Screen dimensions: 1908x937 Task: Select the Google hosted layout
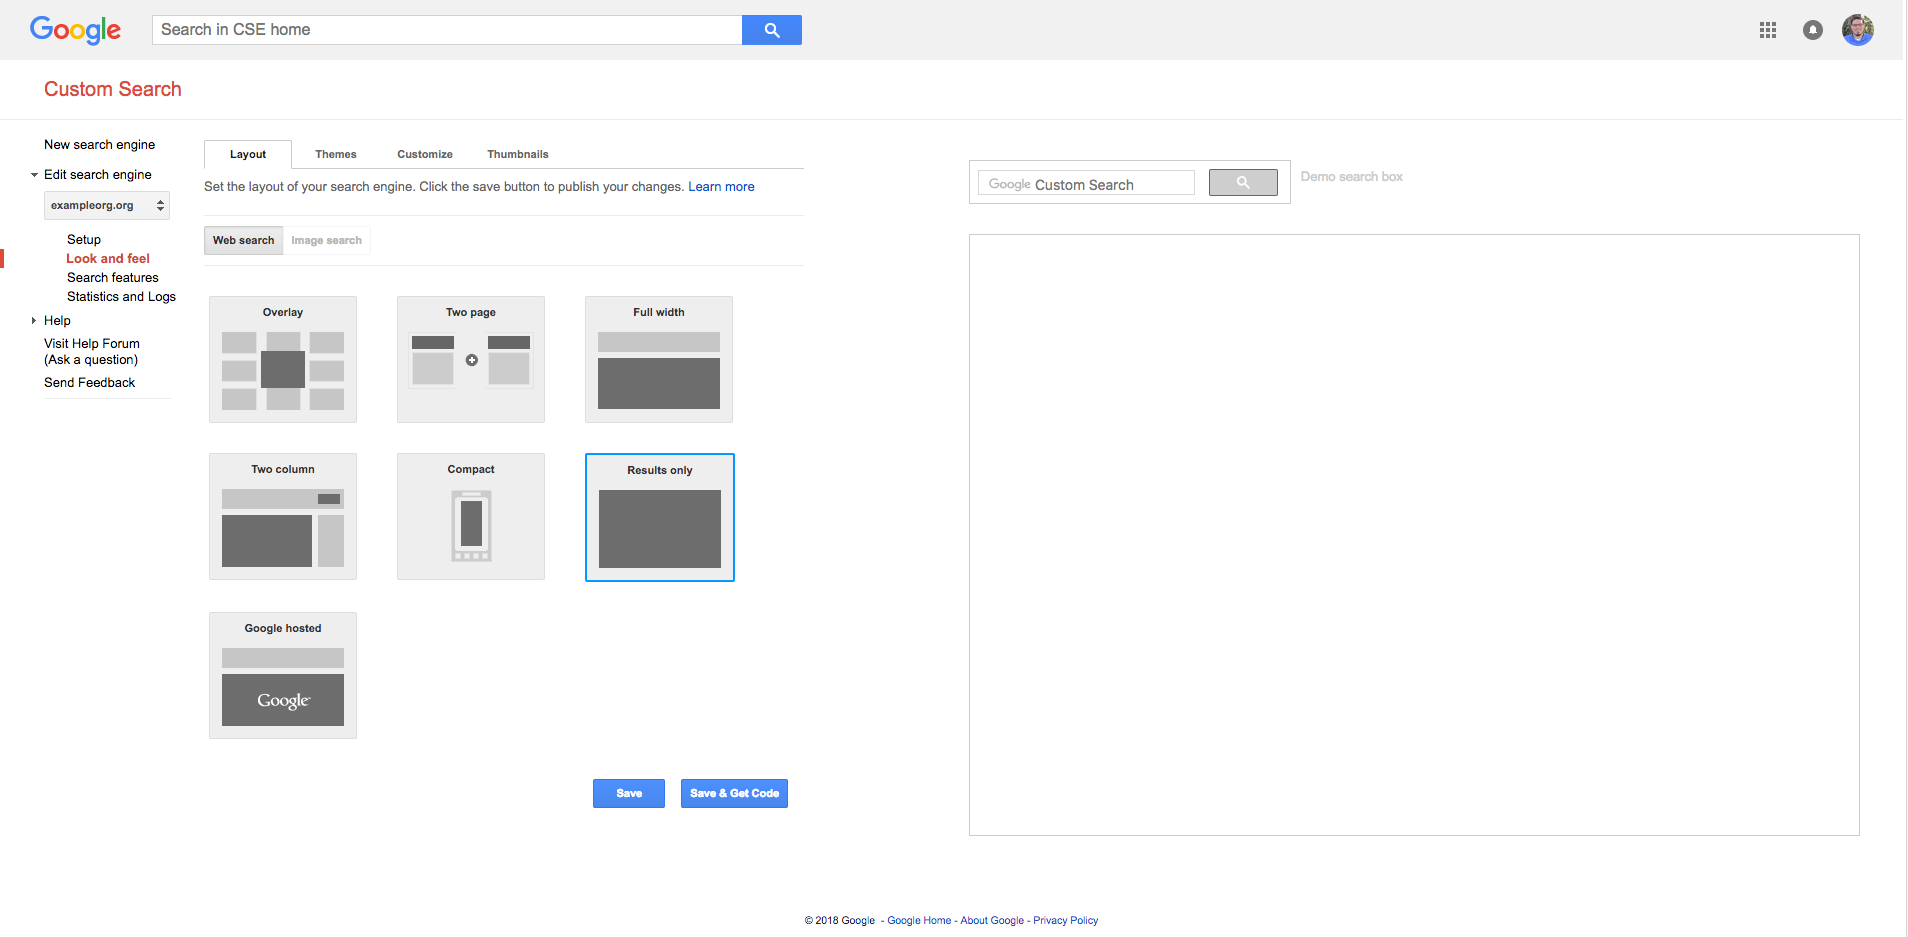tap(283, 675)
